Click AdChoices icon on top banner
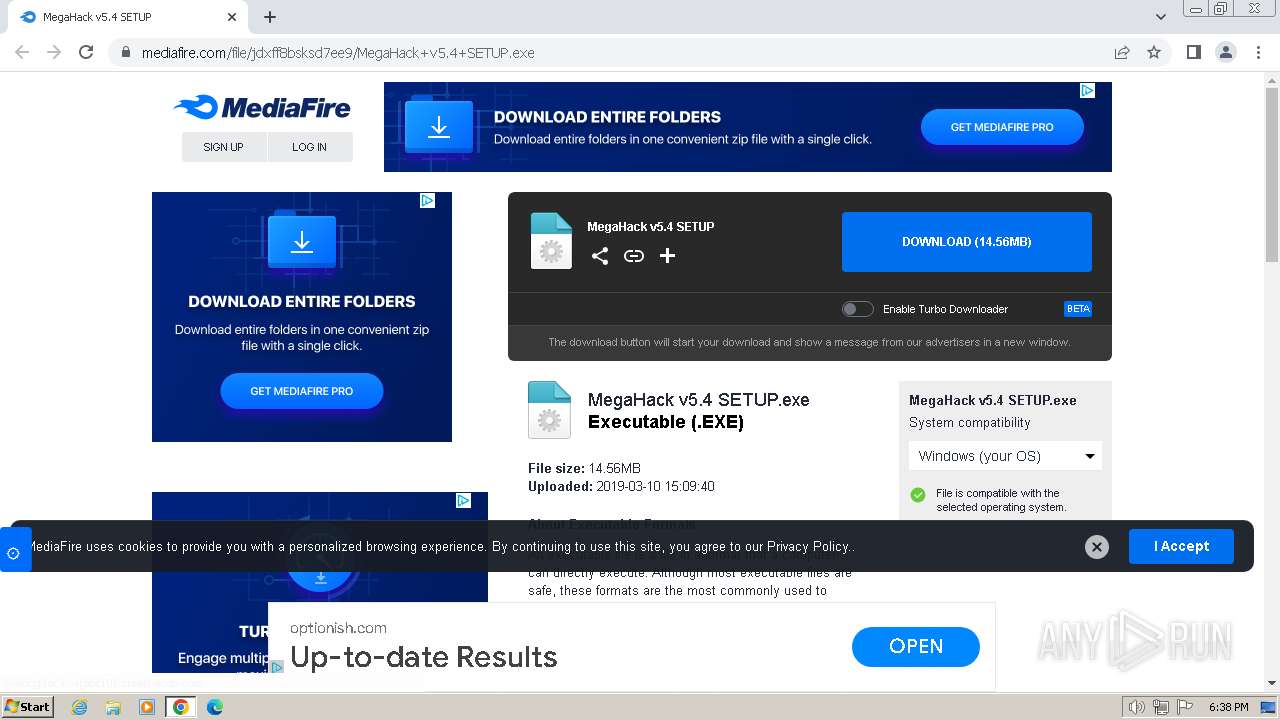 pyautogui.click(x=1087, y=91)
